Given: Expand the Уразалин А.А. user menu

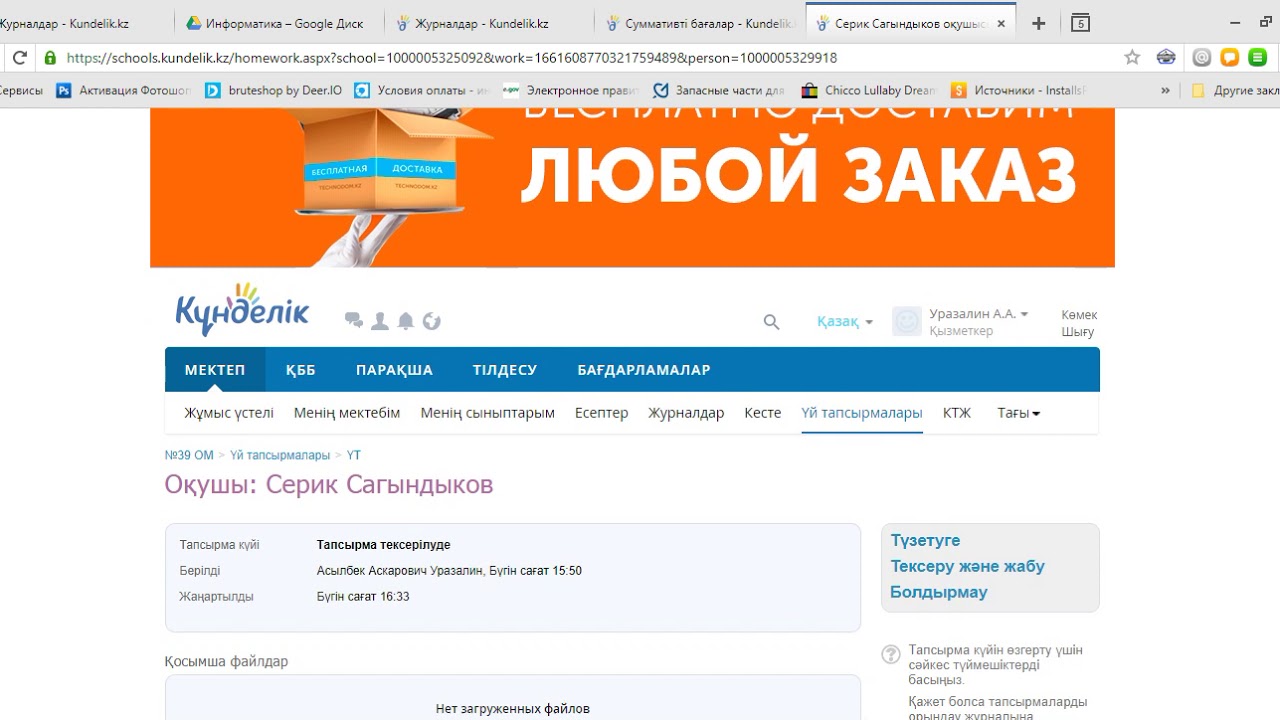Looking at the screenshot, I should click(x=979, y=314).
